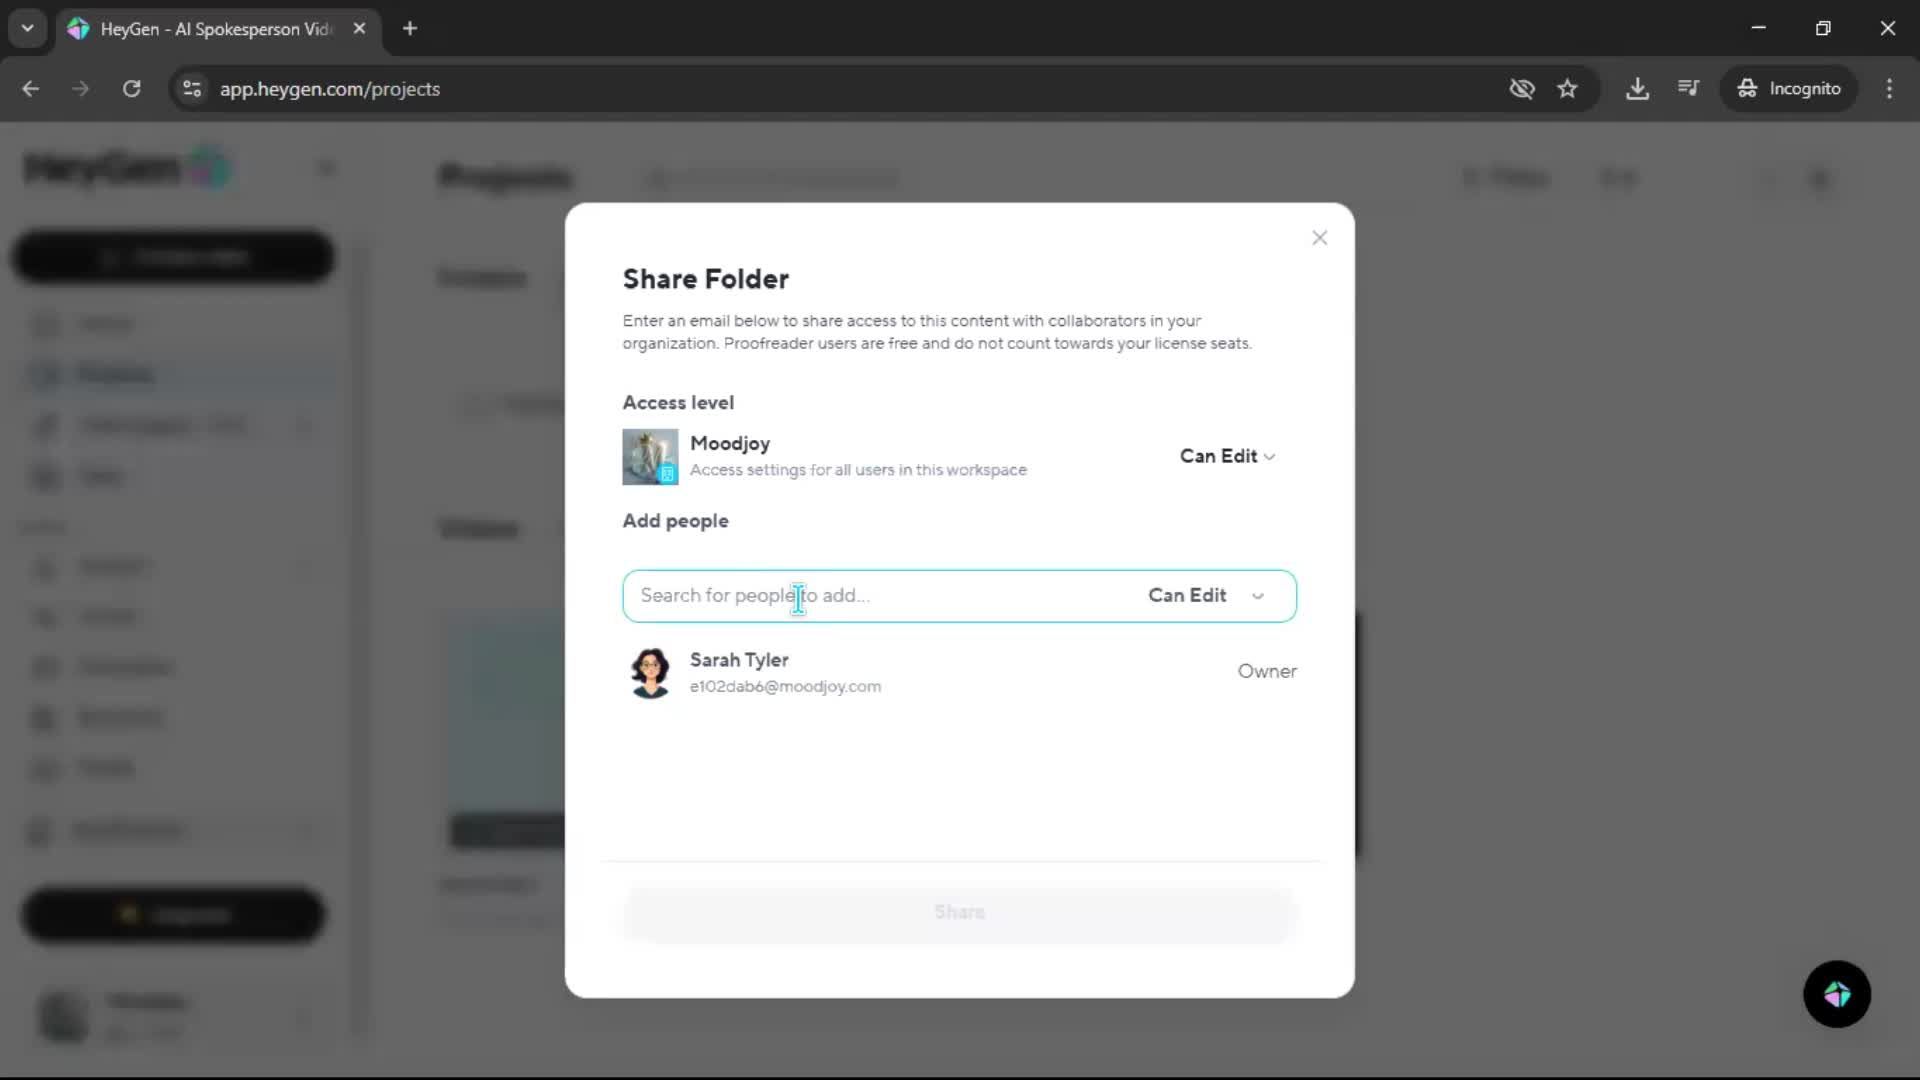The image size is (1920, 1080).
Task: Open the browser Downloads icon
Action: (x=1637, y=89)
